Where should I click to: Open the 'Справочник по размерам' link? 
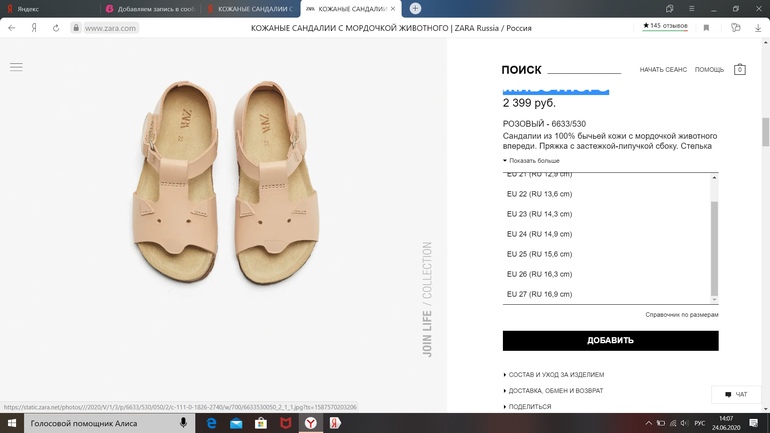(x=682, y=315)
